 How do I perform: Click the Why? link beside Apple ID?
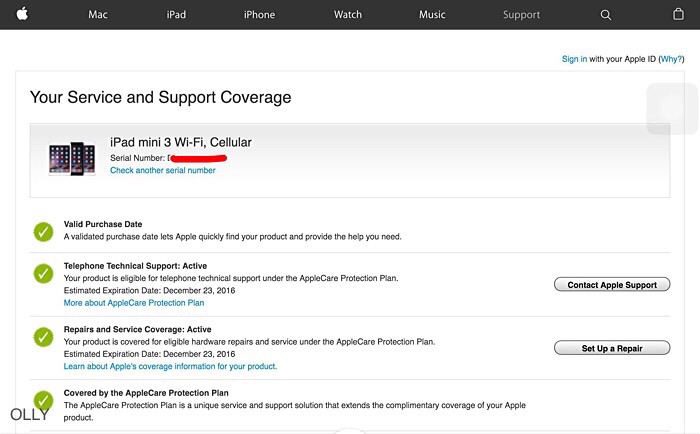672,59
